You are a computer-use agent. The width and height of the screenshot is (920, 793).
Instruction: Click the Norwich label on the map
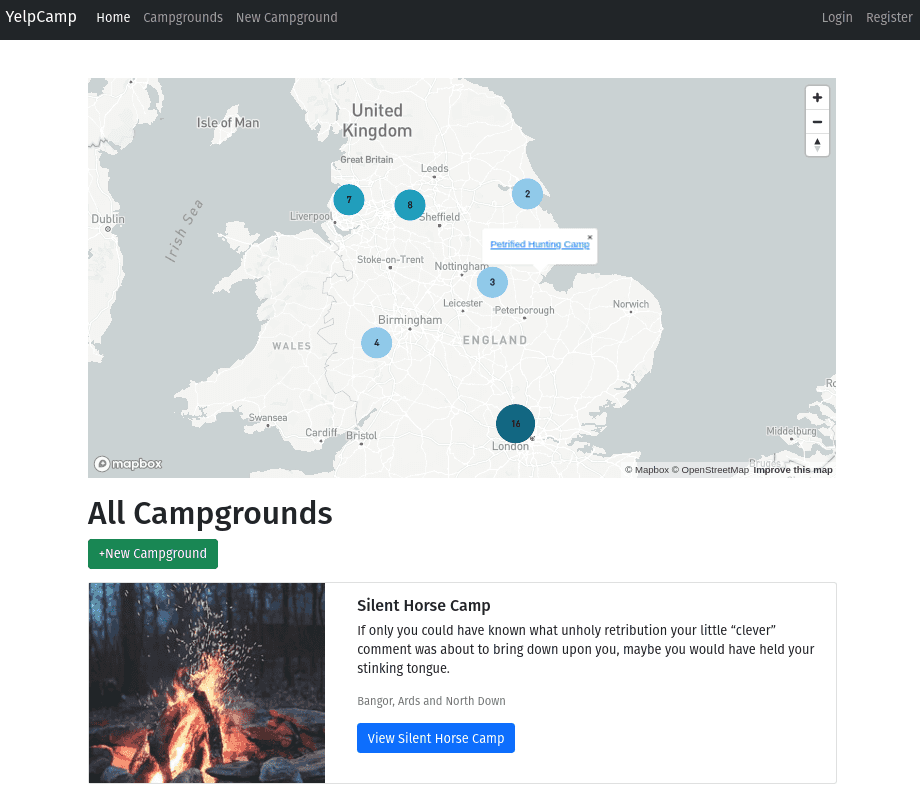(x=631, y=304)
